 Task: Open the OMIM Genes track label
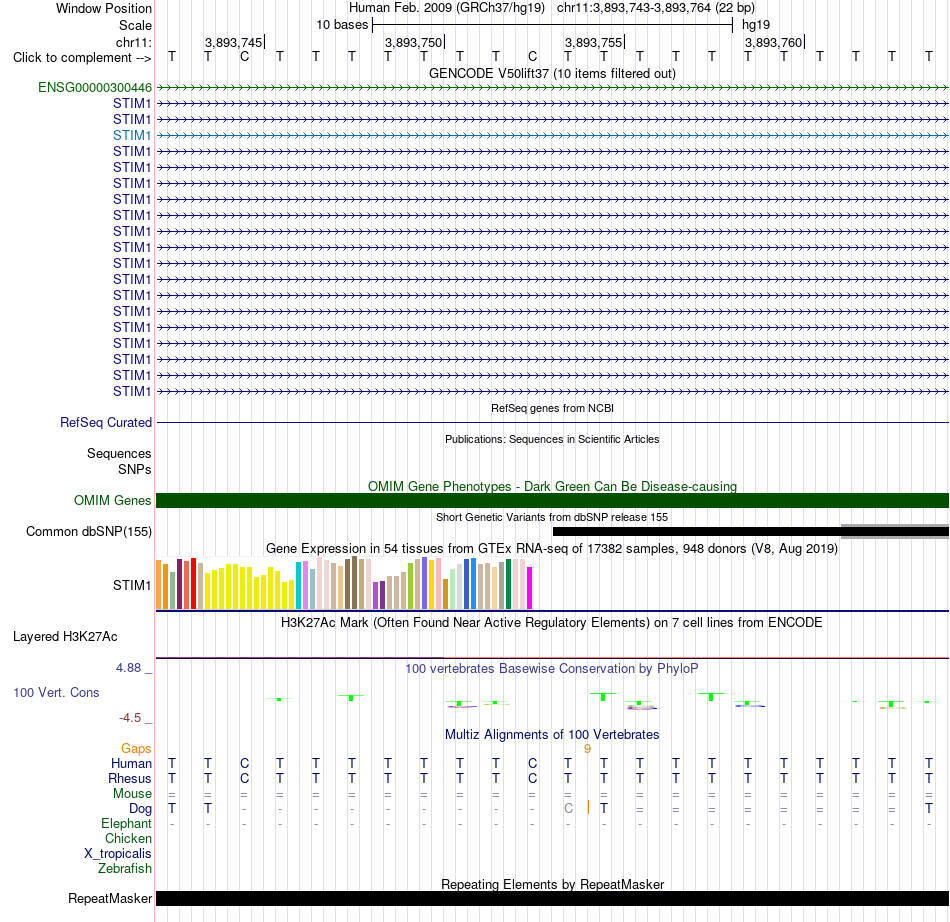coord(113,500)
